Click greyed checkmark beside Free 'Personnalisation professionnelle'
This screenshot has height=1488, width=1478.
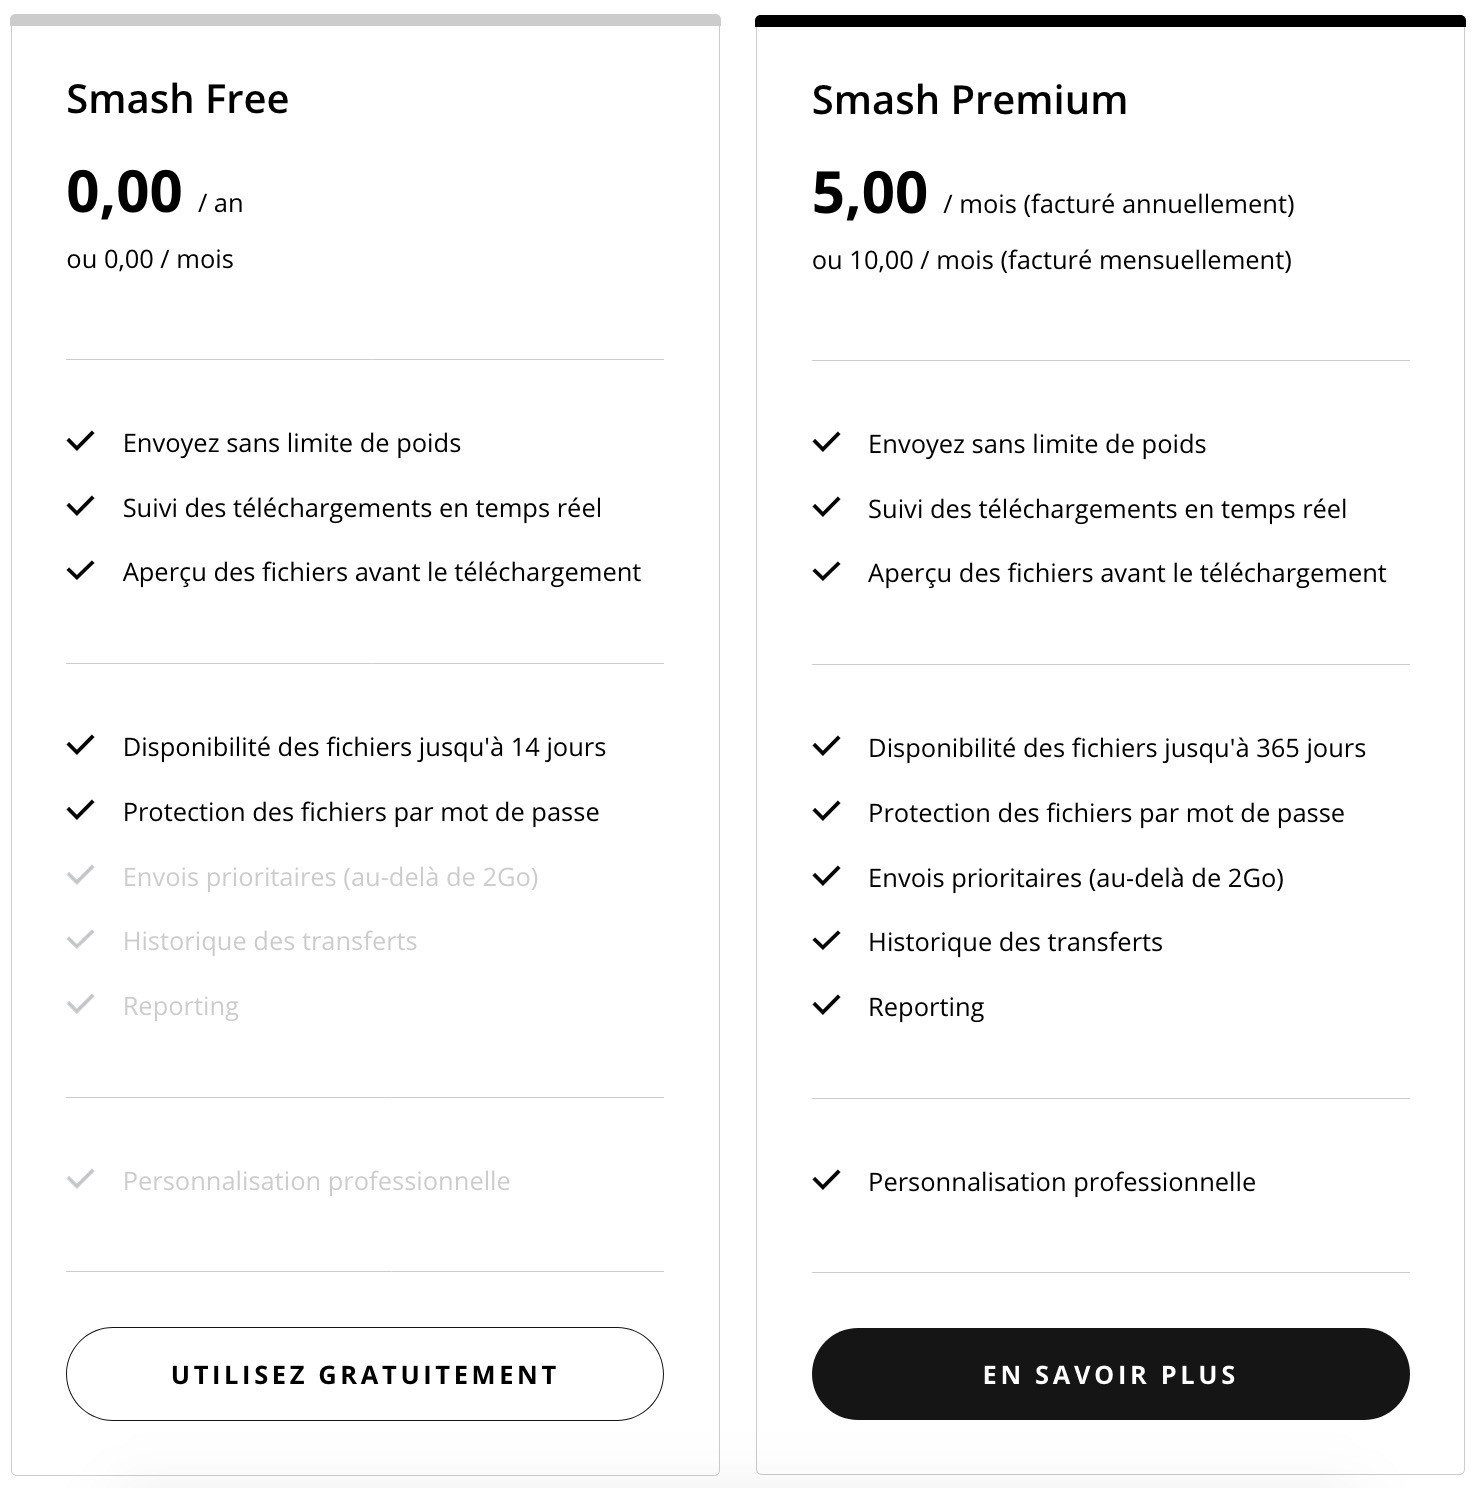pos(80,1180)
